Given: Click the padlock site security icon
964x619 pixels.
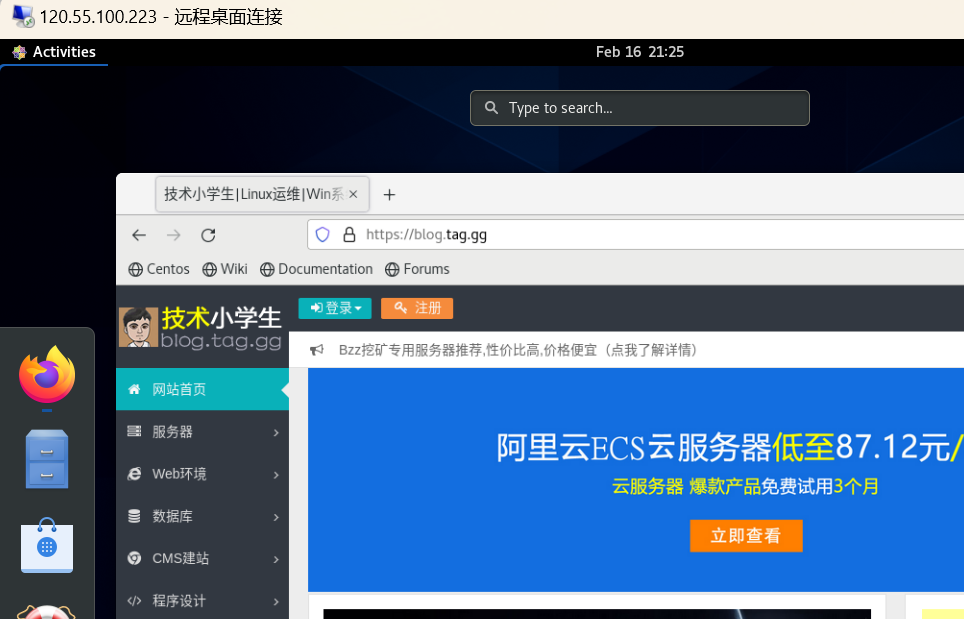Looking at the screenshot, I should [349, 235].
